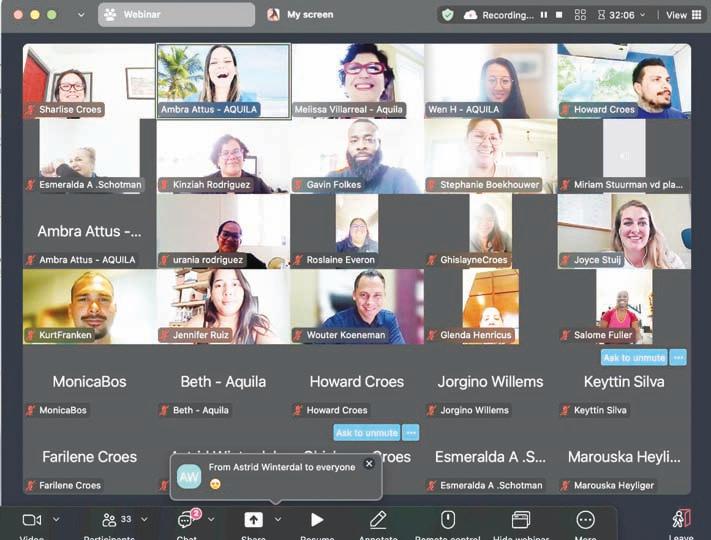Screen dimensions: 711x540
Task: Click the Resume play button
Action: [317, 520]
